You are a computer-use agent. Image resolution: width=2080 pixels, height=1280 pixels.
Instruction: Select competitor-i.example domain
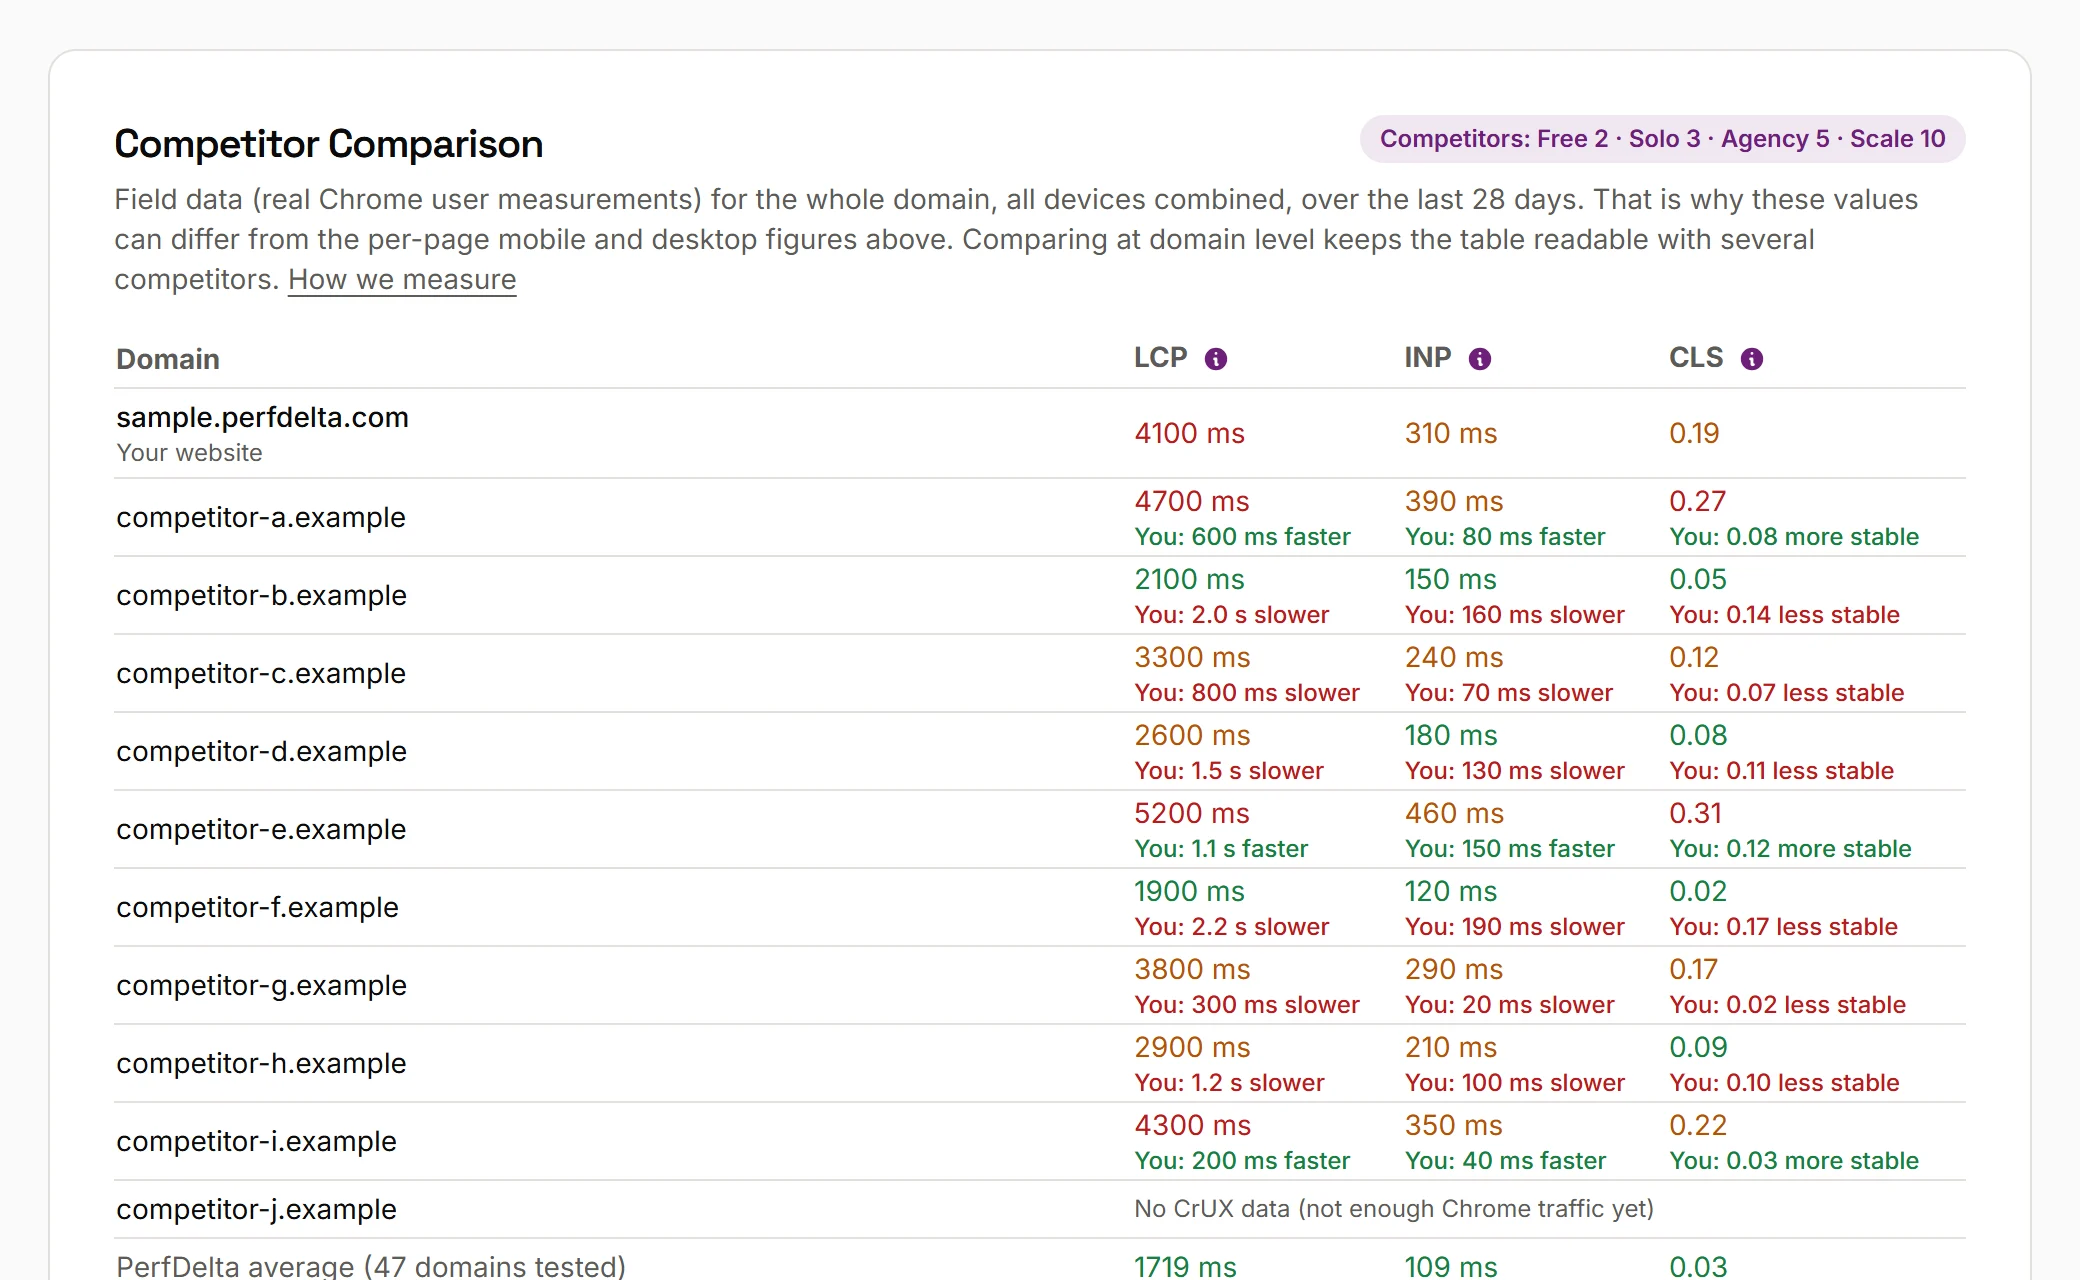tap(256, 1141)
